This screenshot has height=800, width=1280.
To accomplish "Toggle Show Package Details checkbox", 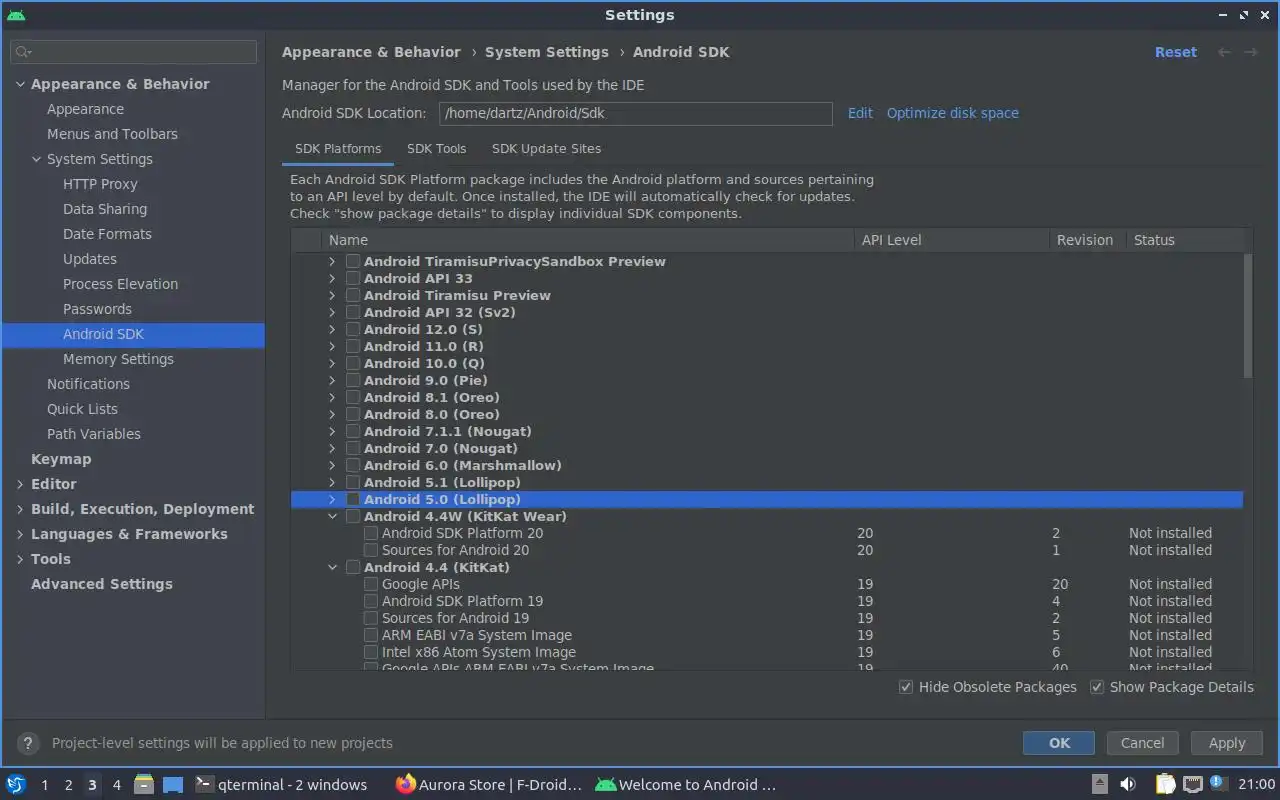I will click(x=1097, y=687).
